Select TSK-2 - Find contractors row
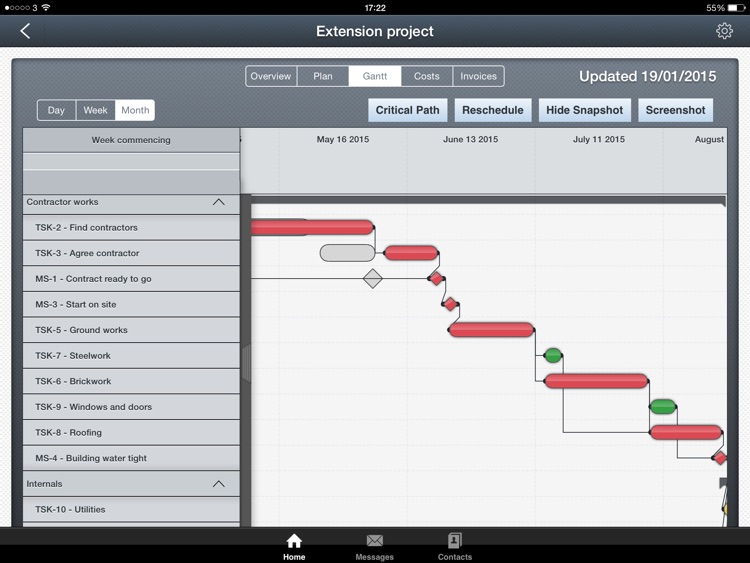Screen dimensions: 750x563 (x=131, y=228)
